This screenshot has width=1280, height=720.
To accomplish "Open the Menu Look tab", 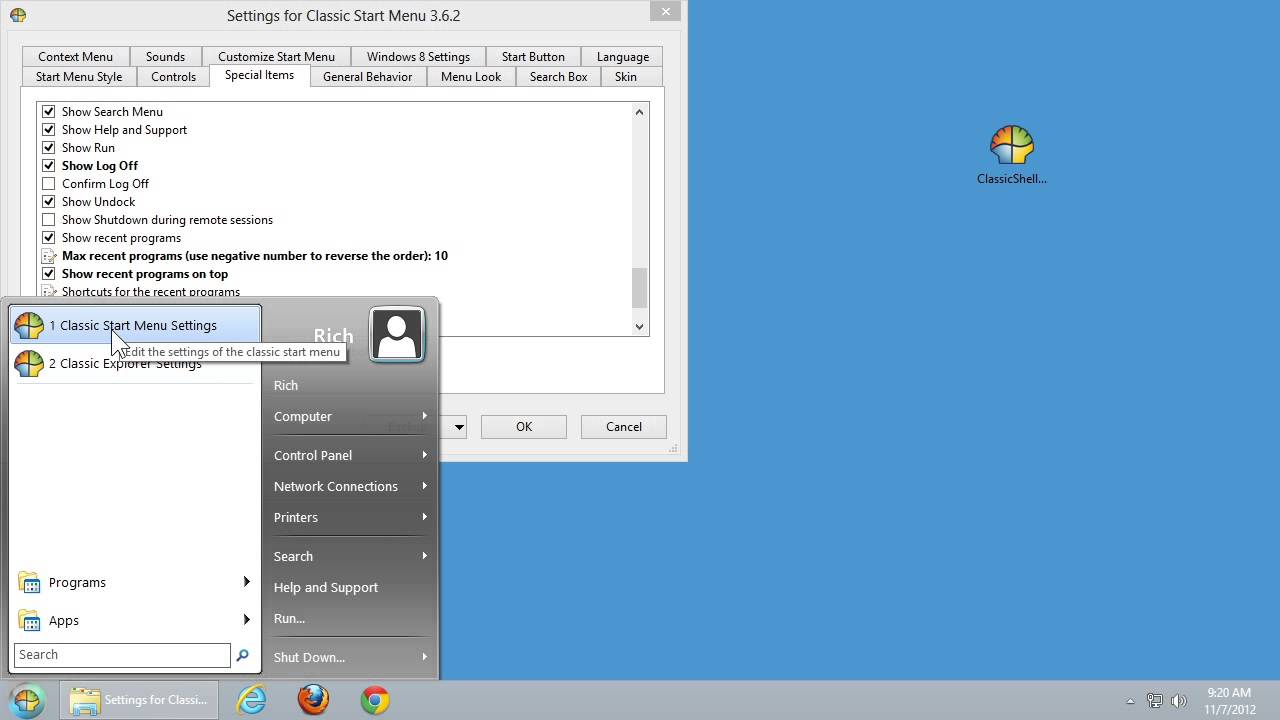I will (x=471, y=77).
